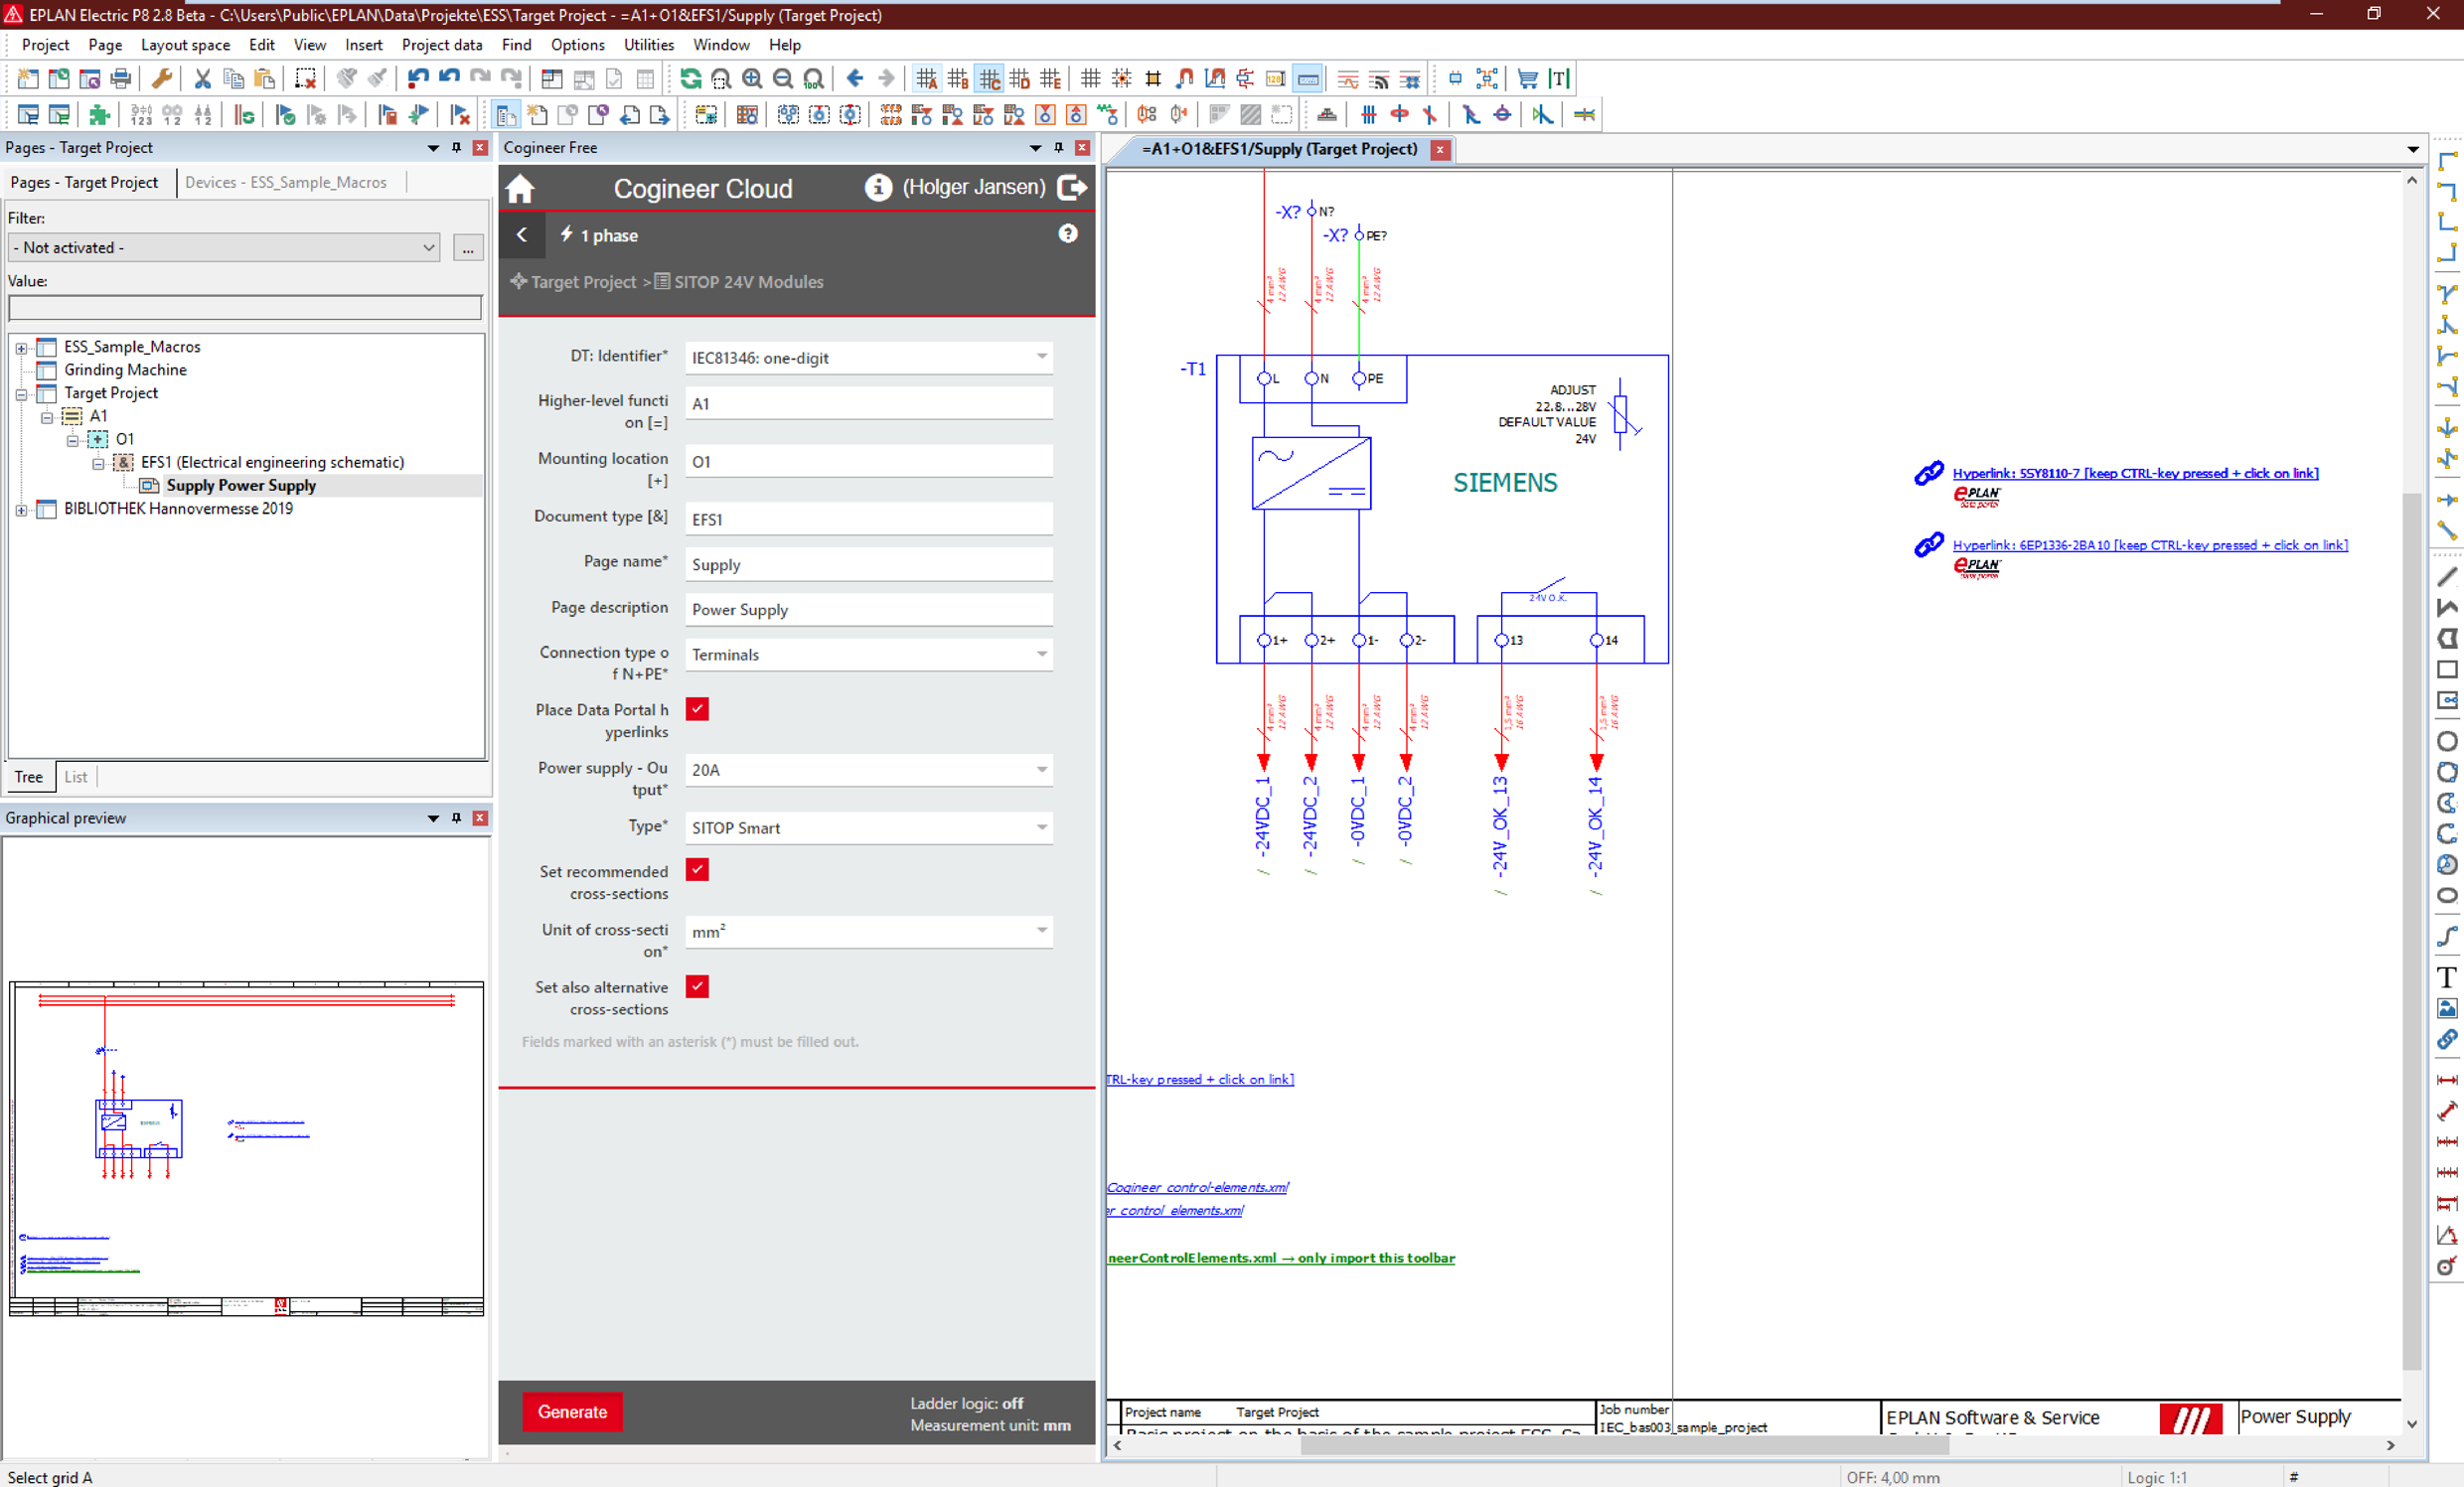Uncheck Place Data Portal hyperlinks
Image resolution: width=2464 pixels, height=1487 pixels.
[697, 709]
